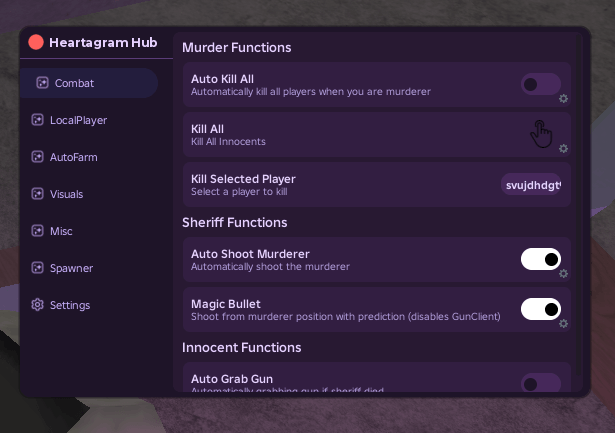Screen dimensions: 615x433
Task: Click the Sheriff Functions section heading
Action: point(235,222)
